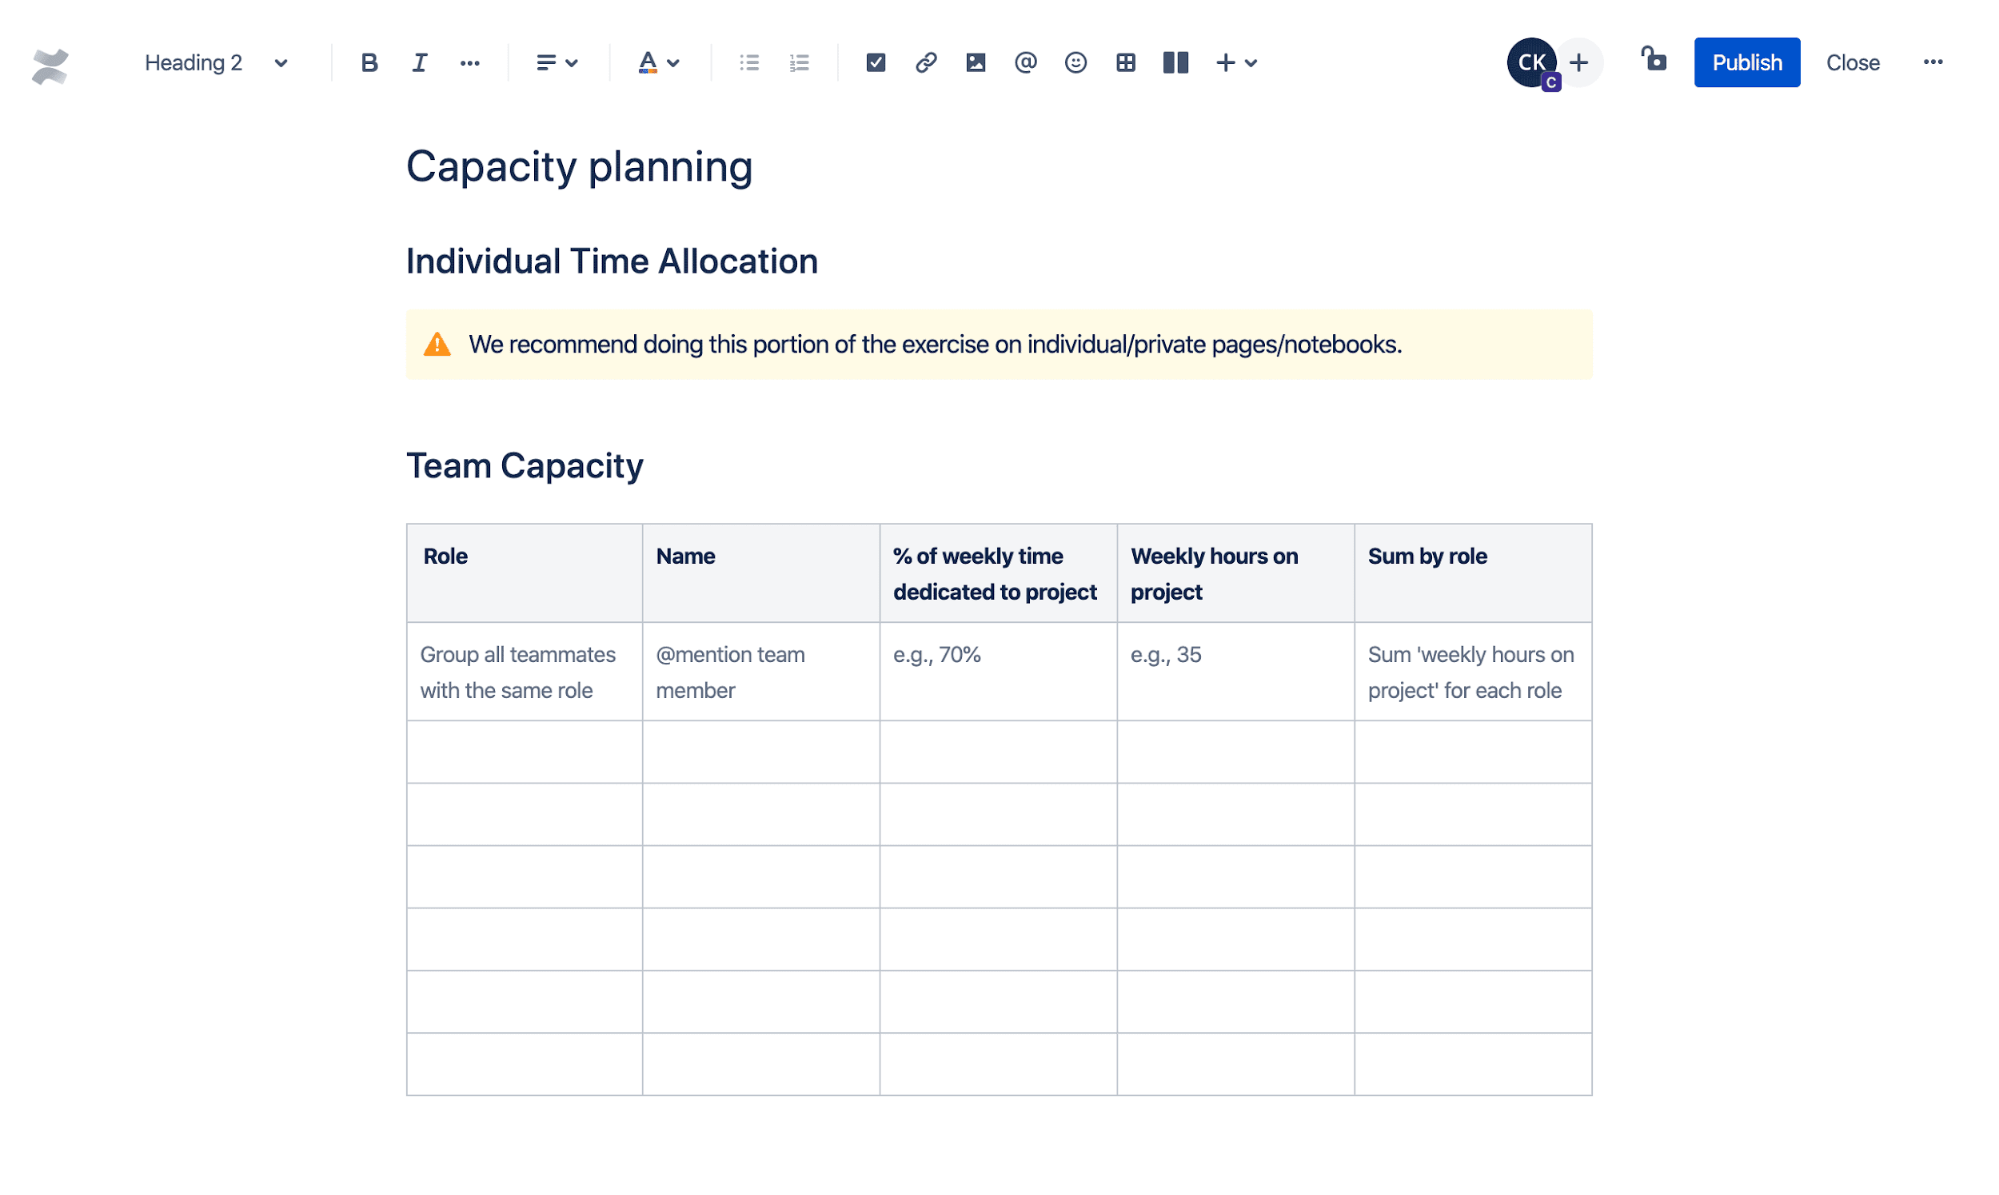Screen dimensions: 1999x1195
Task: Click the numbered list icon
Action: [800, 63]
